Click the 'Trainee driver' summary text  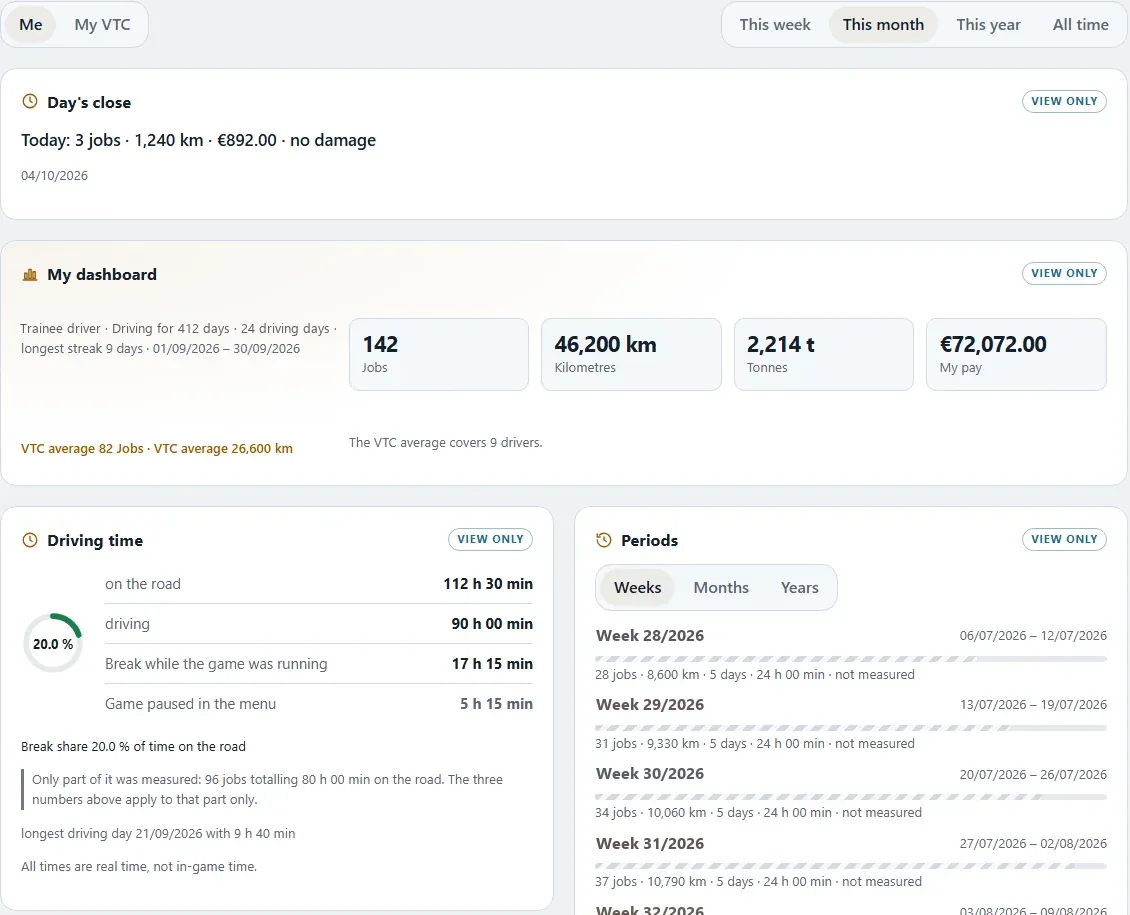click(179, 339)
